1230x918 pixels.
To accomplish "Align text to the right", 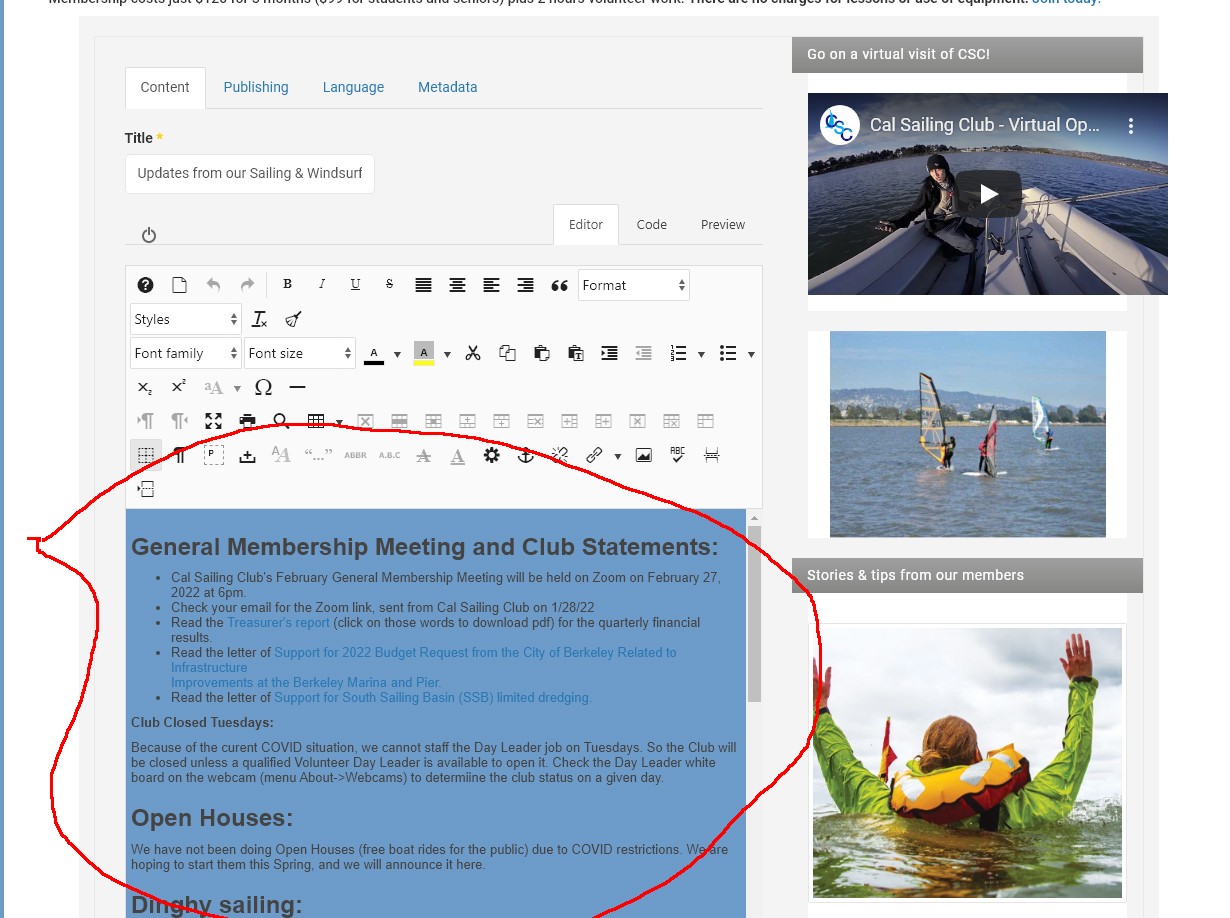I will pyautogui.click(x=525, y=285).
